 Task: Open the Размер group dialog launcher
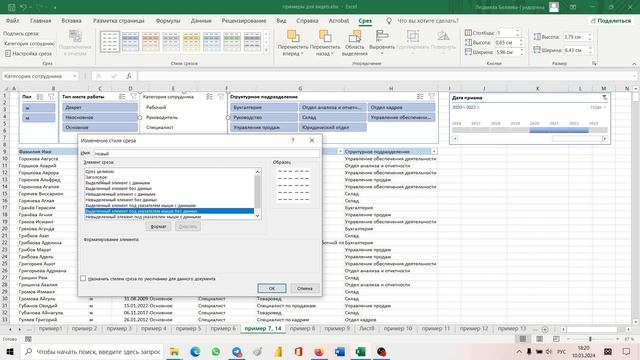click(594, 64)
